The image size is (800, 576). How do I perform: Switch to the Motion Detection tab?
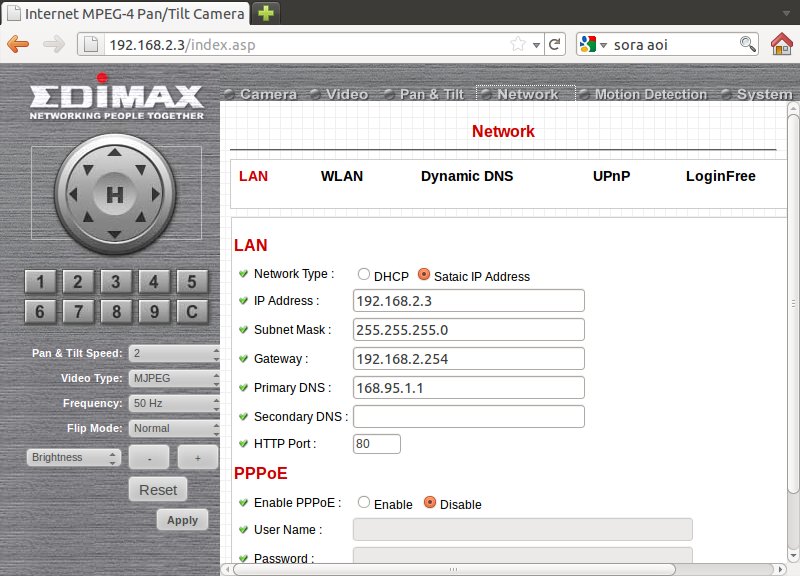[x=649, y=94]
